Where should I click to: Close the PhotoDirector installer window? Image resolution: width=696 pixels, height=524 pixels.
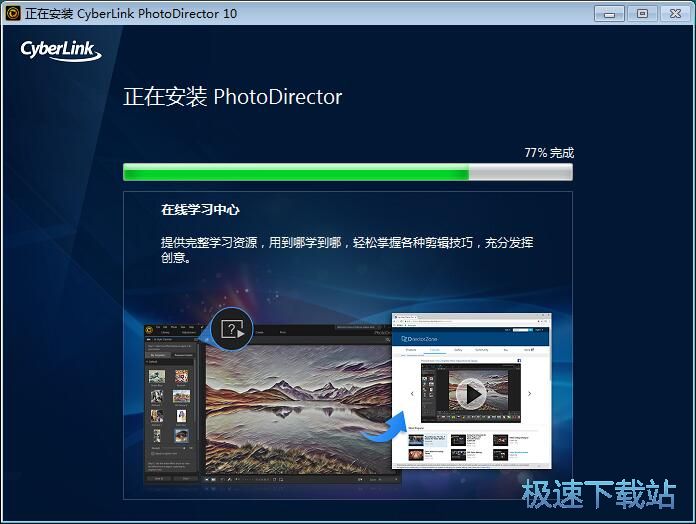pyautogui.click(x=675, y=14)
